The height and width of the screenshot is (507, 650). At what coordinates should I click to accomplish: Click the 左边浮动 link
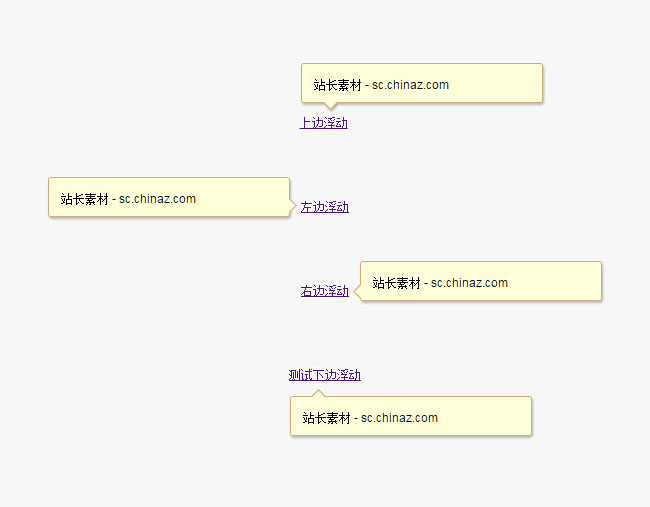(324, 207)
